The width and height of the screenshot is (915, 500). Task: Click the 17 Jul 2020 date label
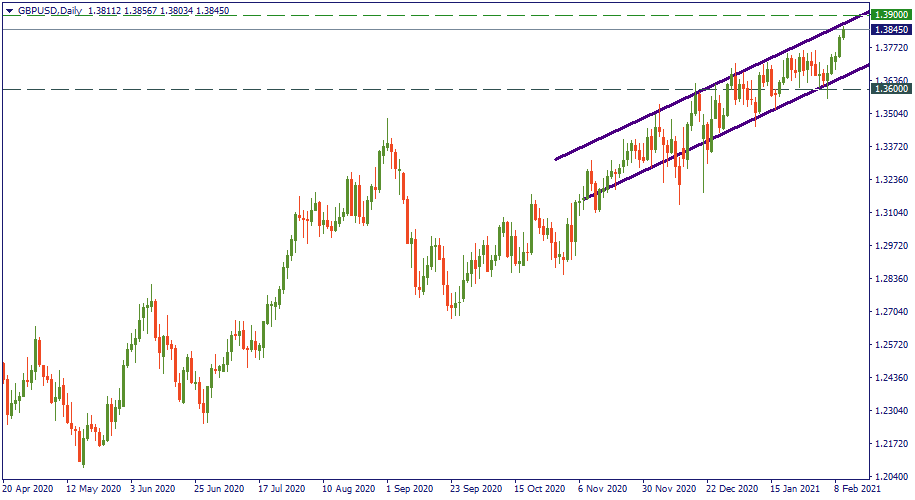pos(281,490)
